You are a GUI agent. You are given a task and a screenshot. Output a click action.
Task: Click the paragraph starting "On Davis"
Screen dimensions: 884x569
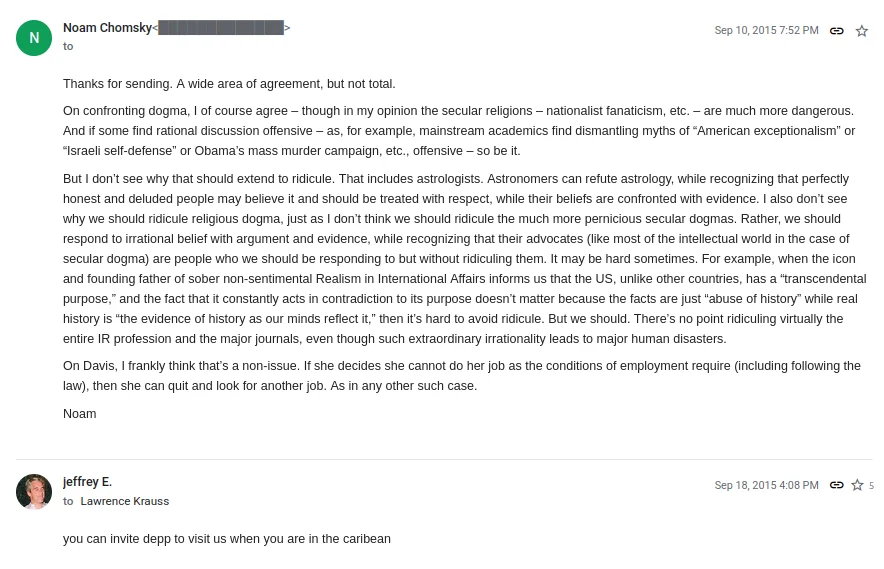[461, 376]
